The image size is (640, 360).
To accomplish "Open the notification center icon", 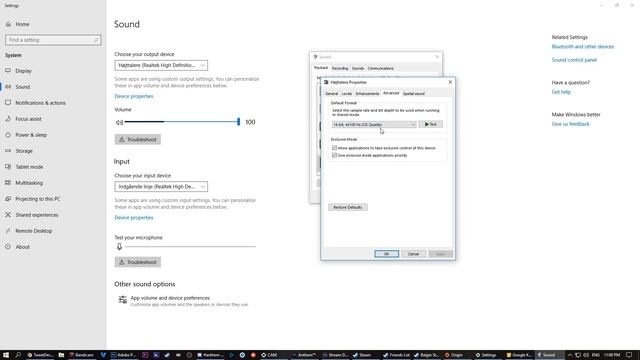I will (x=629, y=355).
